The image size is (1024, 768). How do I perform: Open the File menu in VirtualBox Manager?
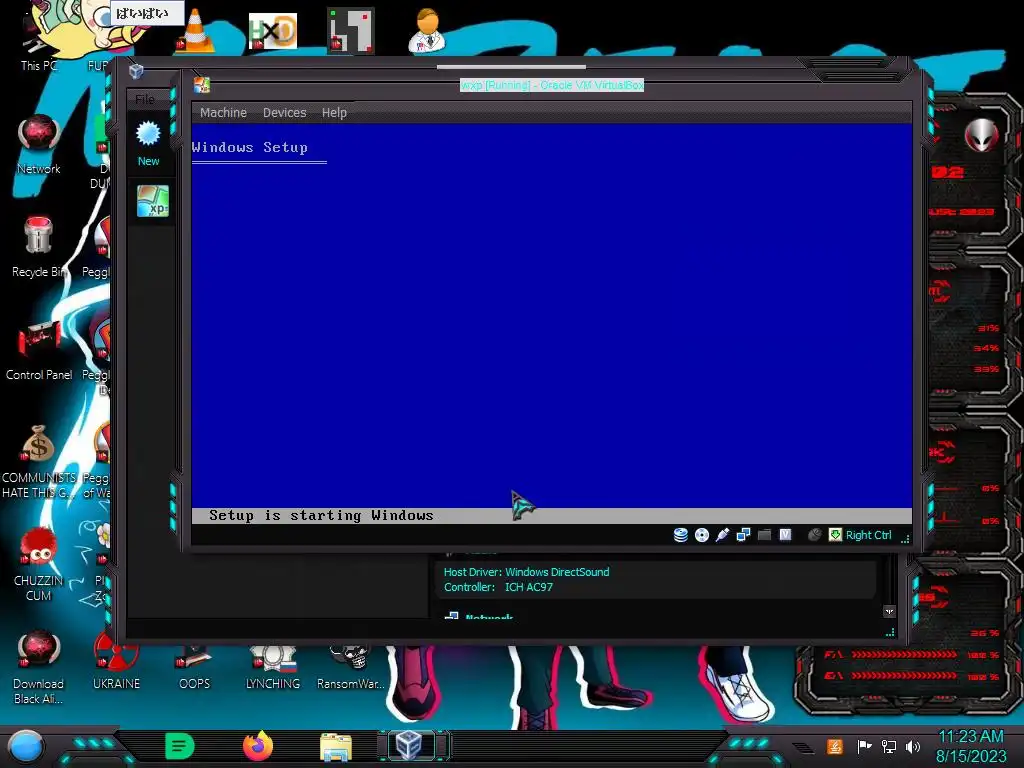[145, 99]
